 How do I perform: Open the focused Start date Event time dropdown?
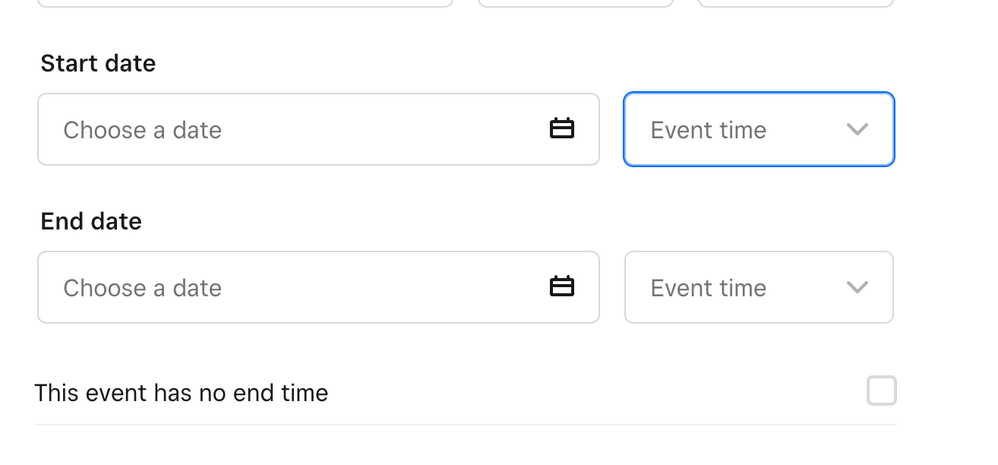coord(758,129)
